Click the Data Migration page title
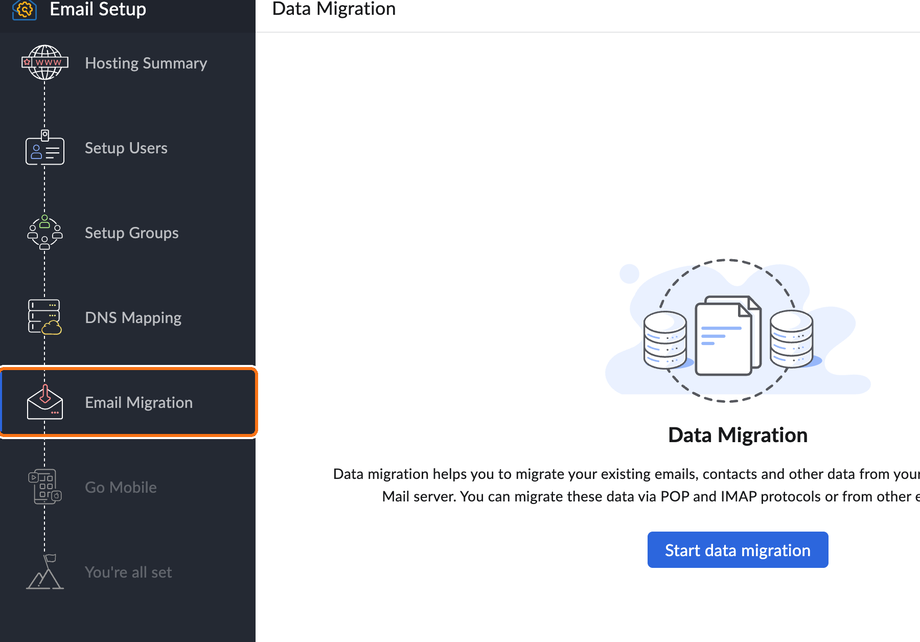Screen dimensions: 920x642 click(x=334, y=9)
